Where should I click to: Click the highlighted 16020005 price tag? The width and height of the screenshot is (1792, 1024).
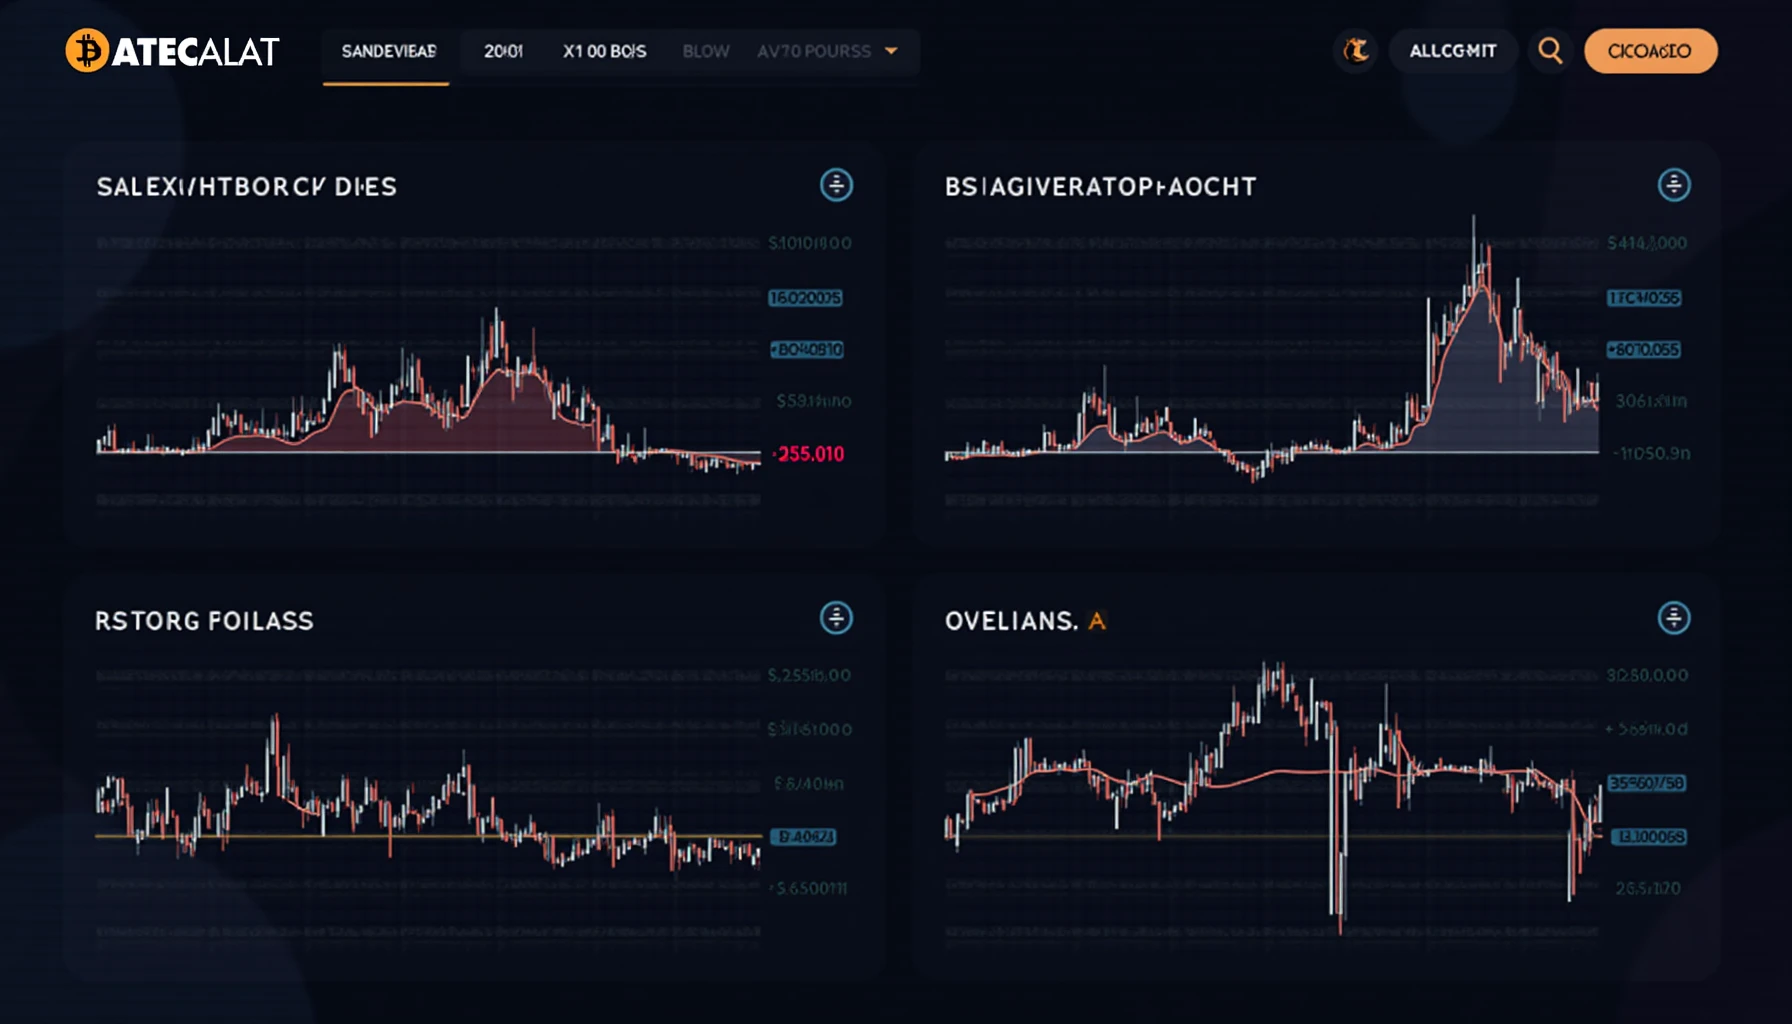(x=805, y=298)
